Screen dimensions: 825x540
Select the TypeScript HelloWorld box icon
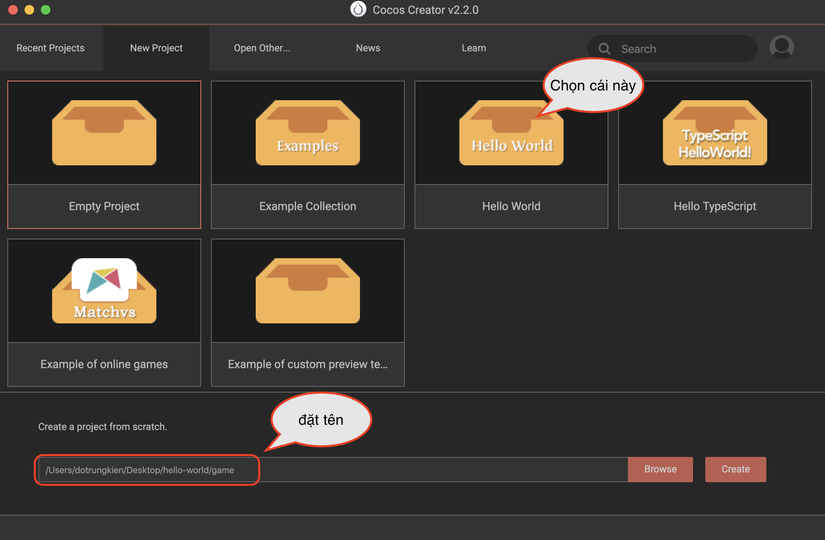tap(715, 133)
